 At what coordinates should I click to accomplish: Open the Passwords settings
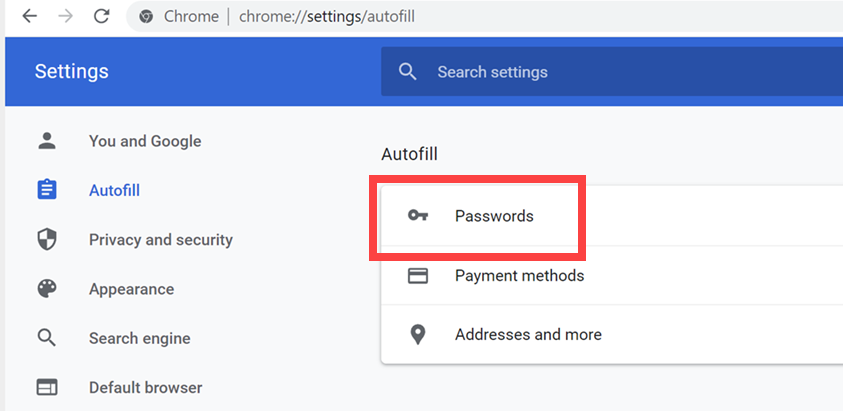[x=494, y=216]
